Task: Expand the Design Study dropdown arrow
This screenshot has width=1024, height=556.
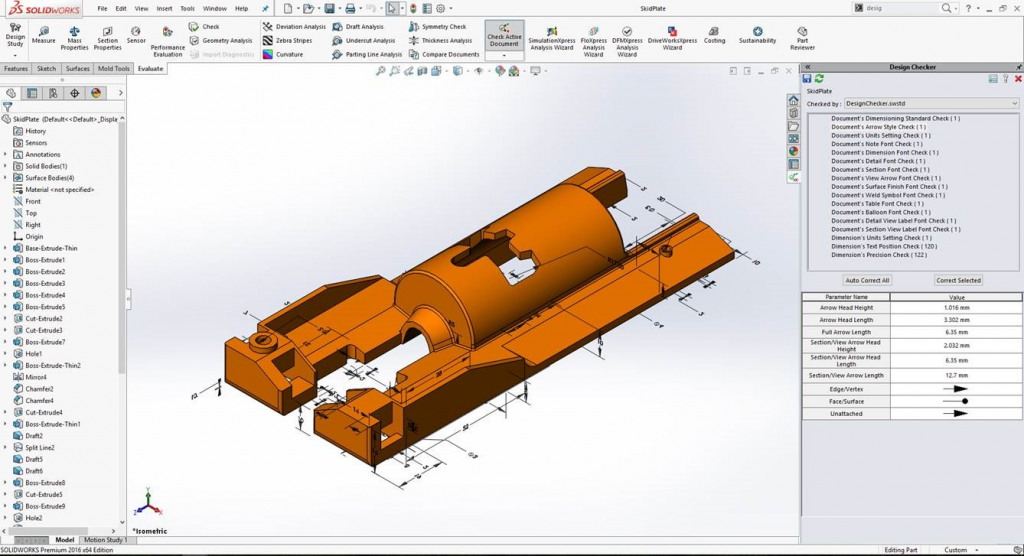Action: point(15,54)
